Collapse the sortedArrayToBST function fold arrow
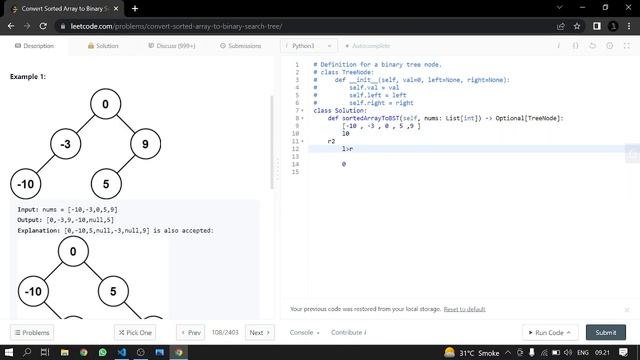Image resolution: width=640 pixels, height=360 pixels. click(x=302, y=118)
